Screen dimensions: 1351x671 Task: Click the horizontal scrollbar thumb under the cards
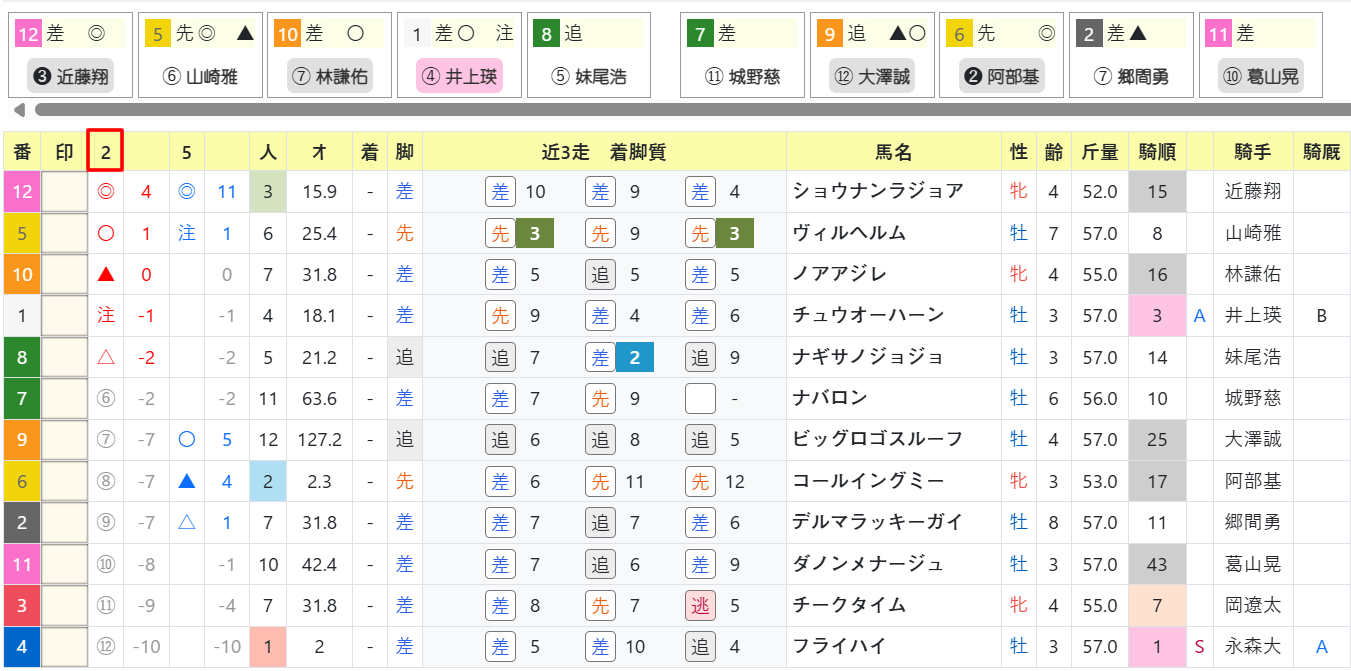click(692, 109)
